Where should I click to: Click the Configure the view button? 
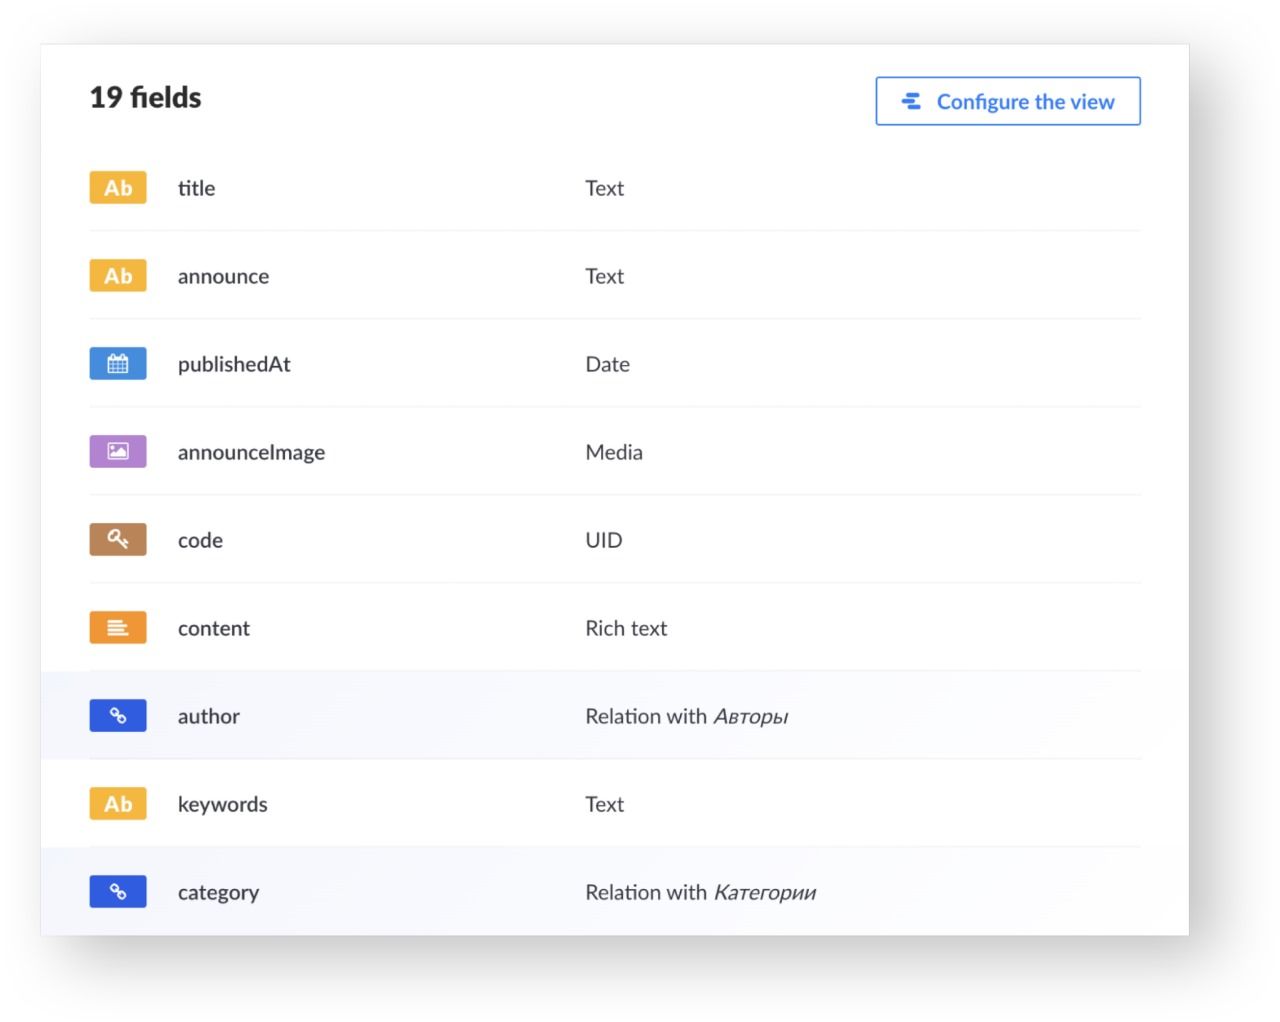coord(1007,101)
